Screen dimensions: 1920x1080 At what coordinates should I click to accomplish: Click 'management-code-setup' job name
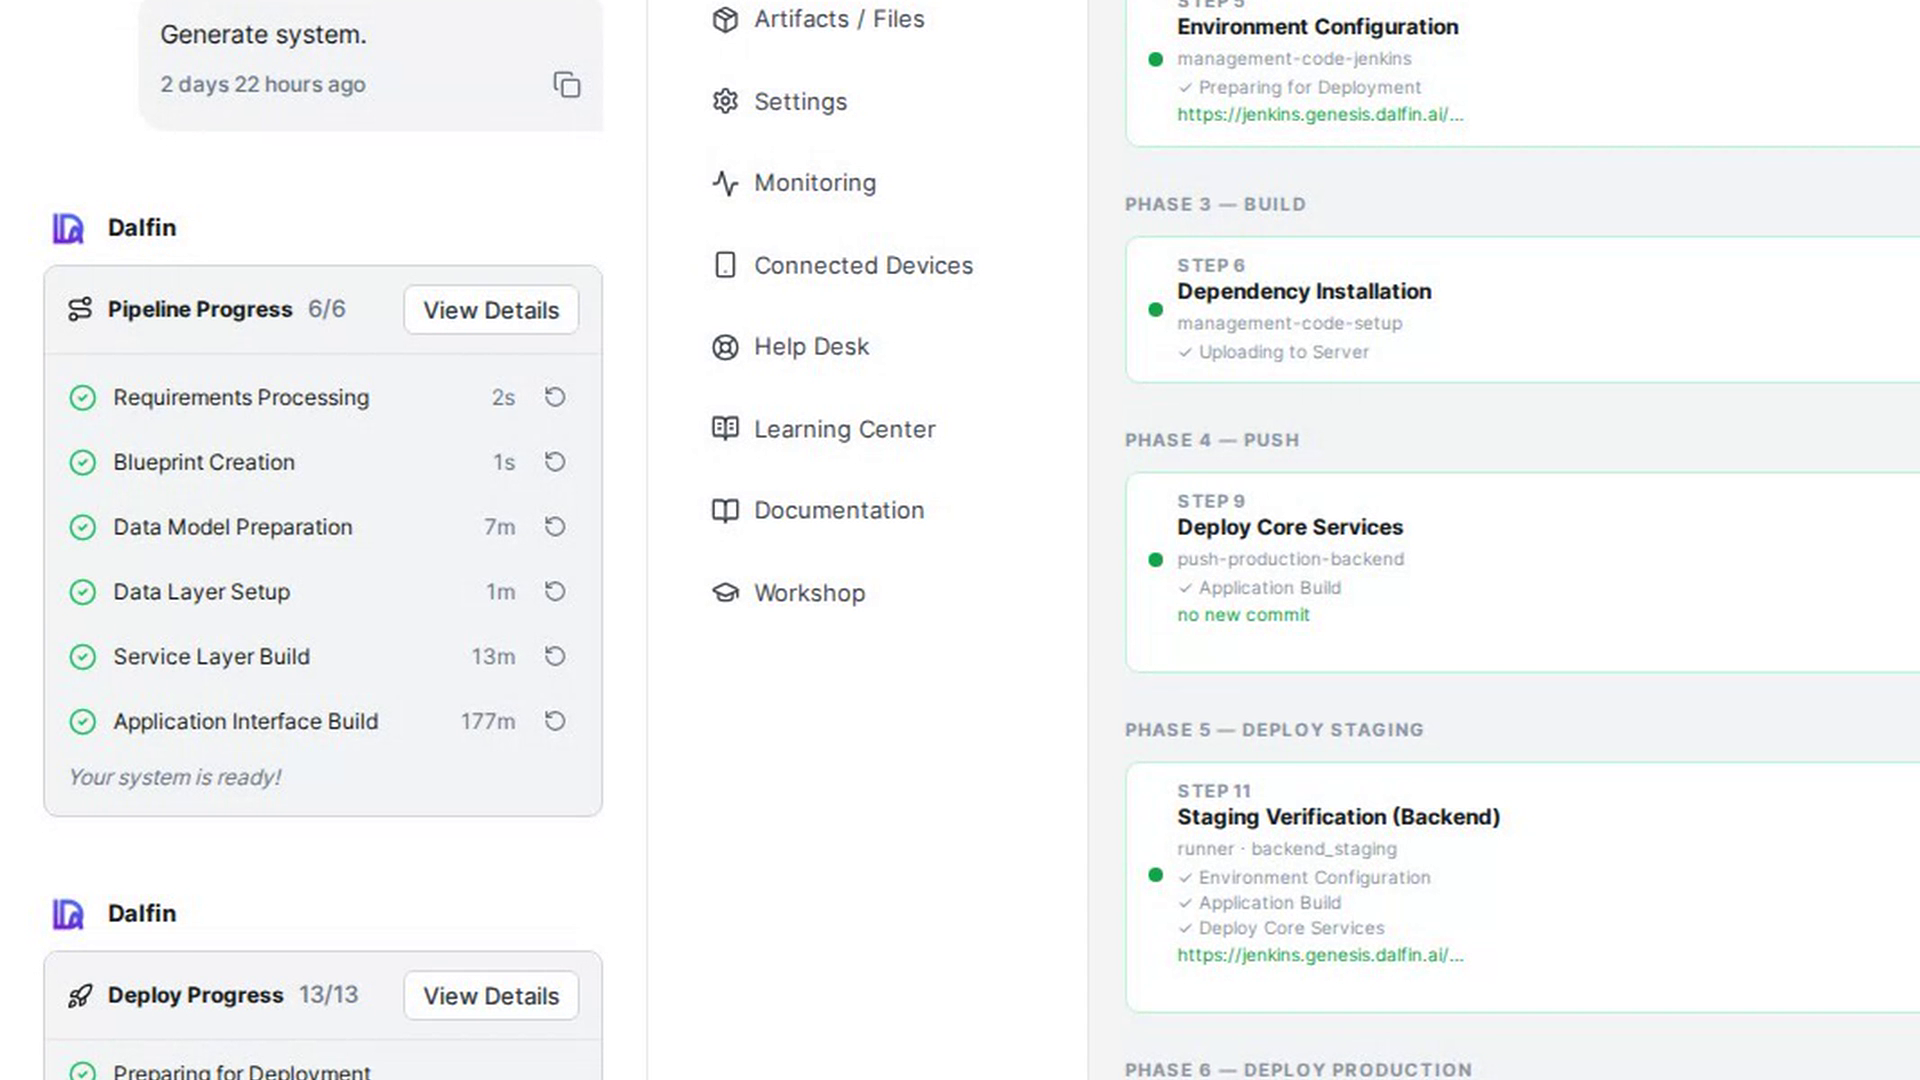pyautogui.click(x=1289, y=323)
